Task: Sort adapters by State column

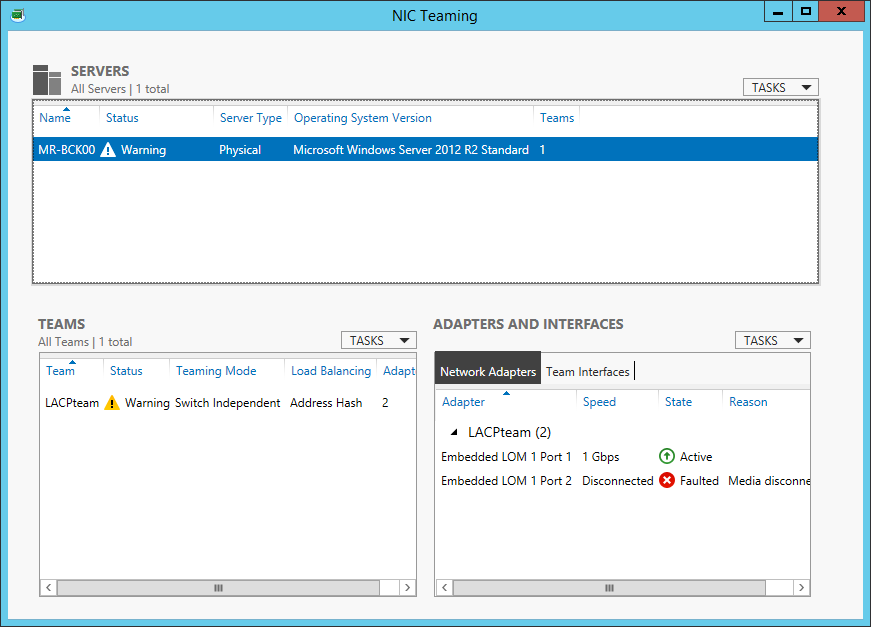Action: tap(678, 402)
